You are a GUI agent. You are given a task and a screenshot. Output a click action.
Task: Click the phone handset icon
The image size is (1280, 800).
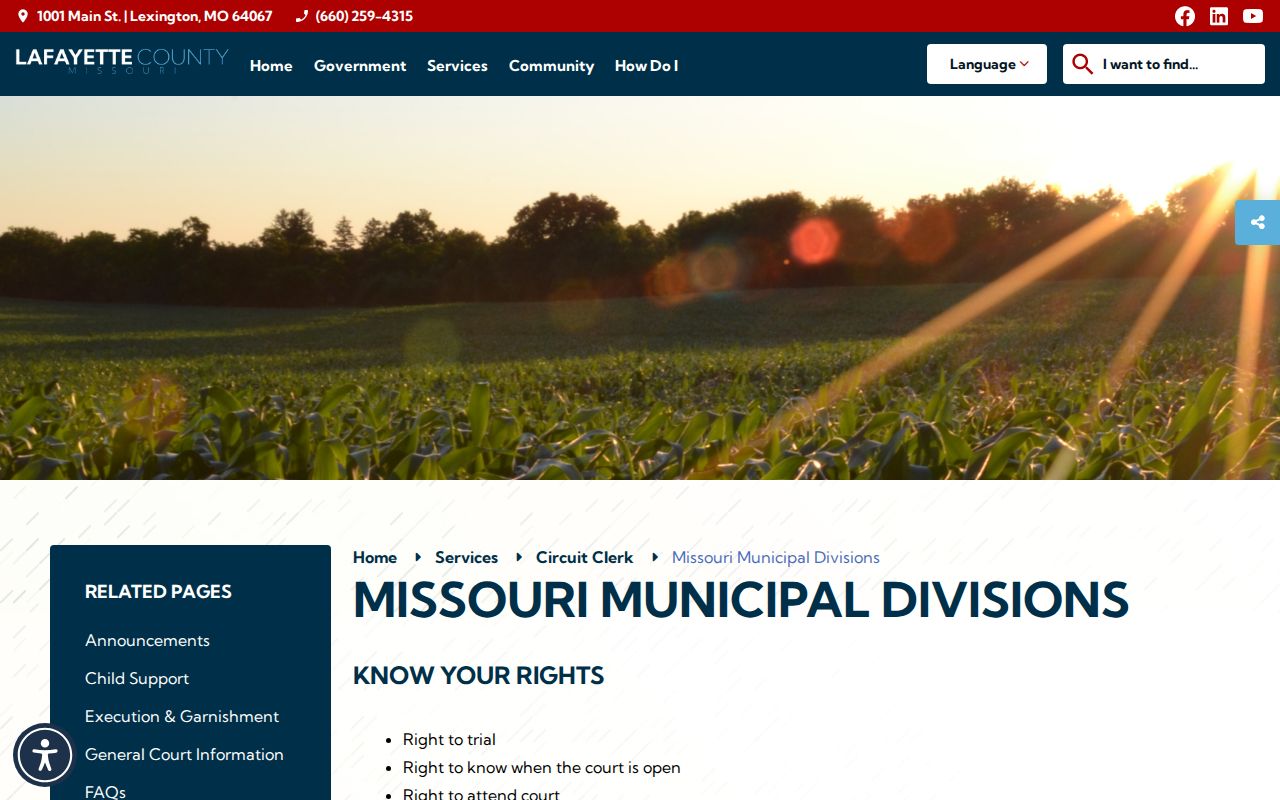pos(302,16)
